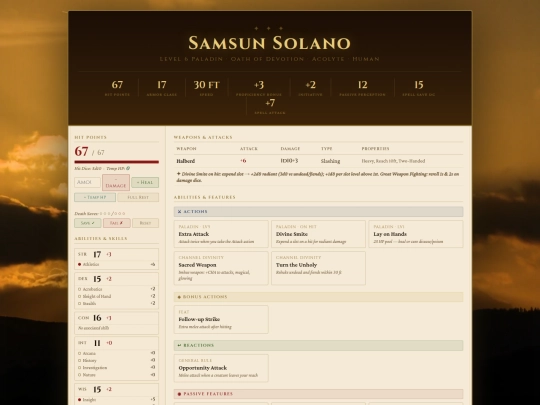Click the Halberd damage value 1d10+3
The width and height of the screenshot is (540, 405).
pos(289,161)
